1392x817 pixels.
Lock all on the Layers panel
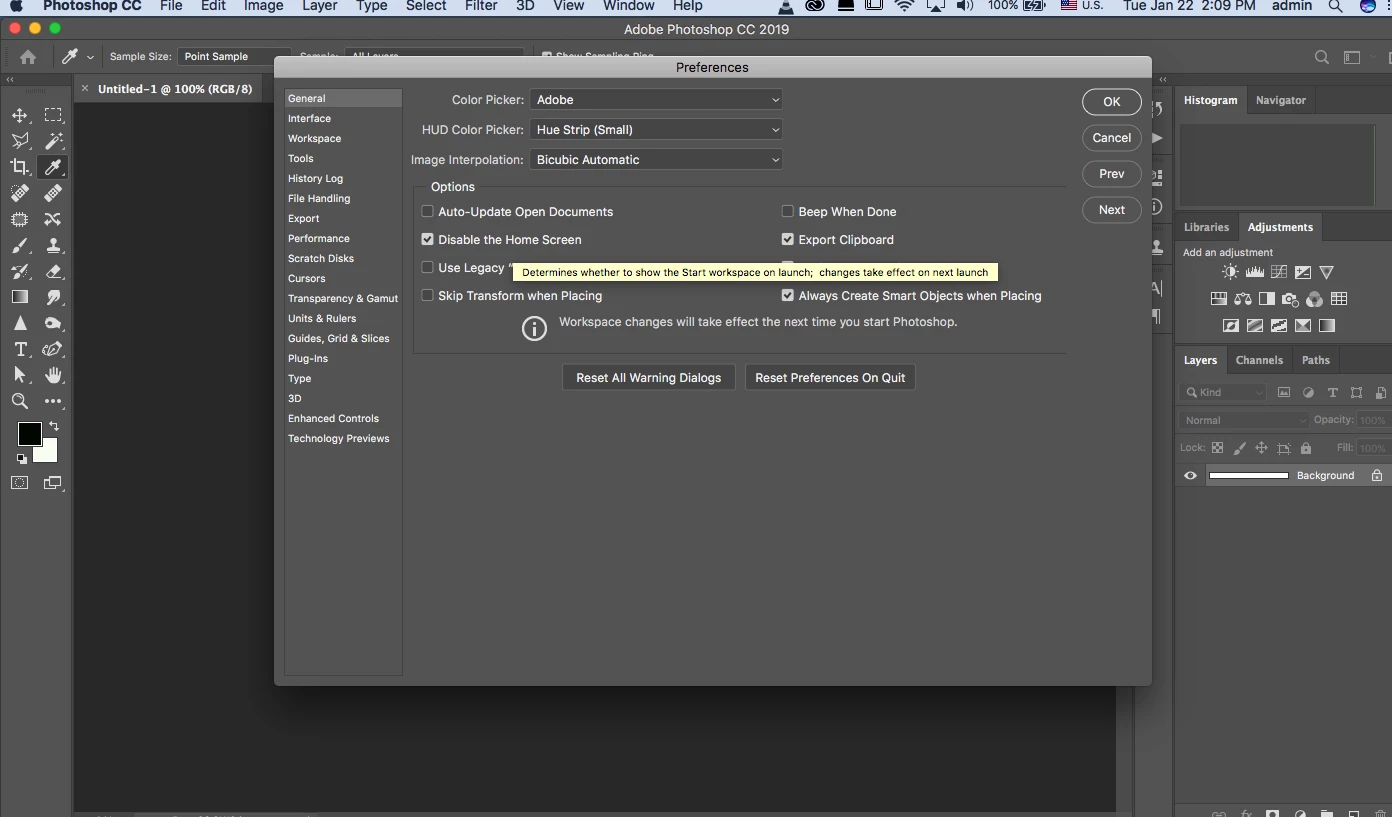click(1306, 448)
